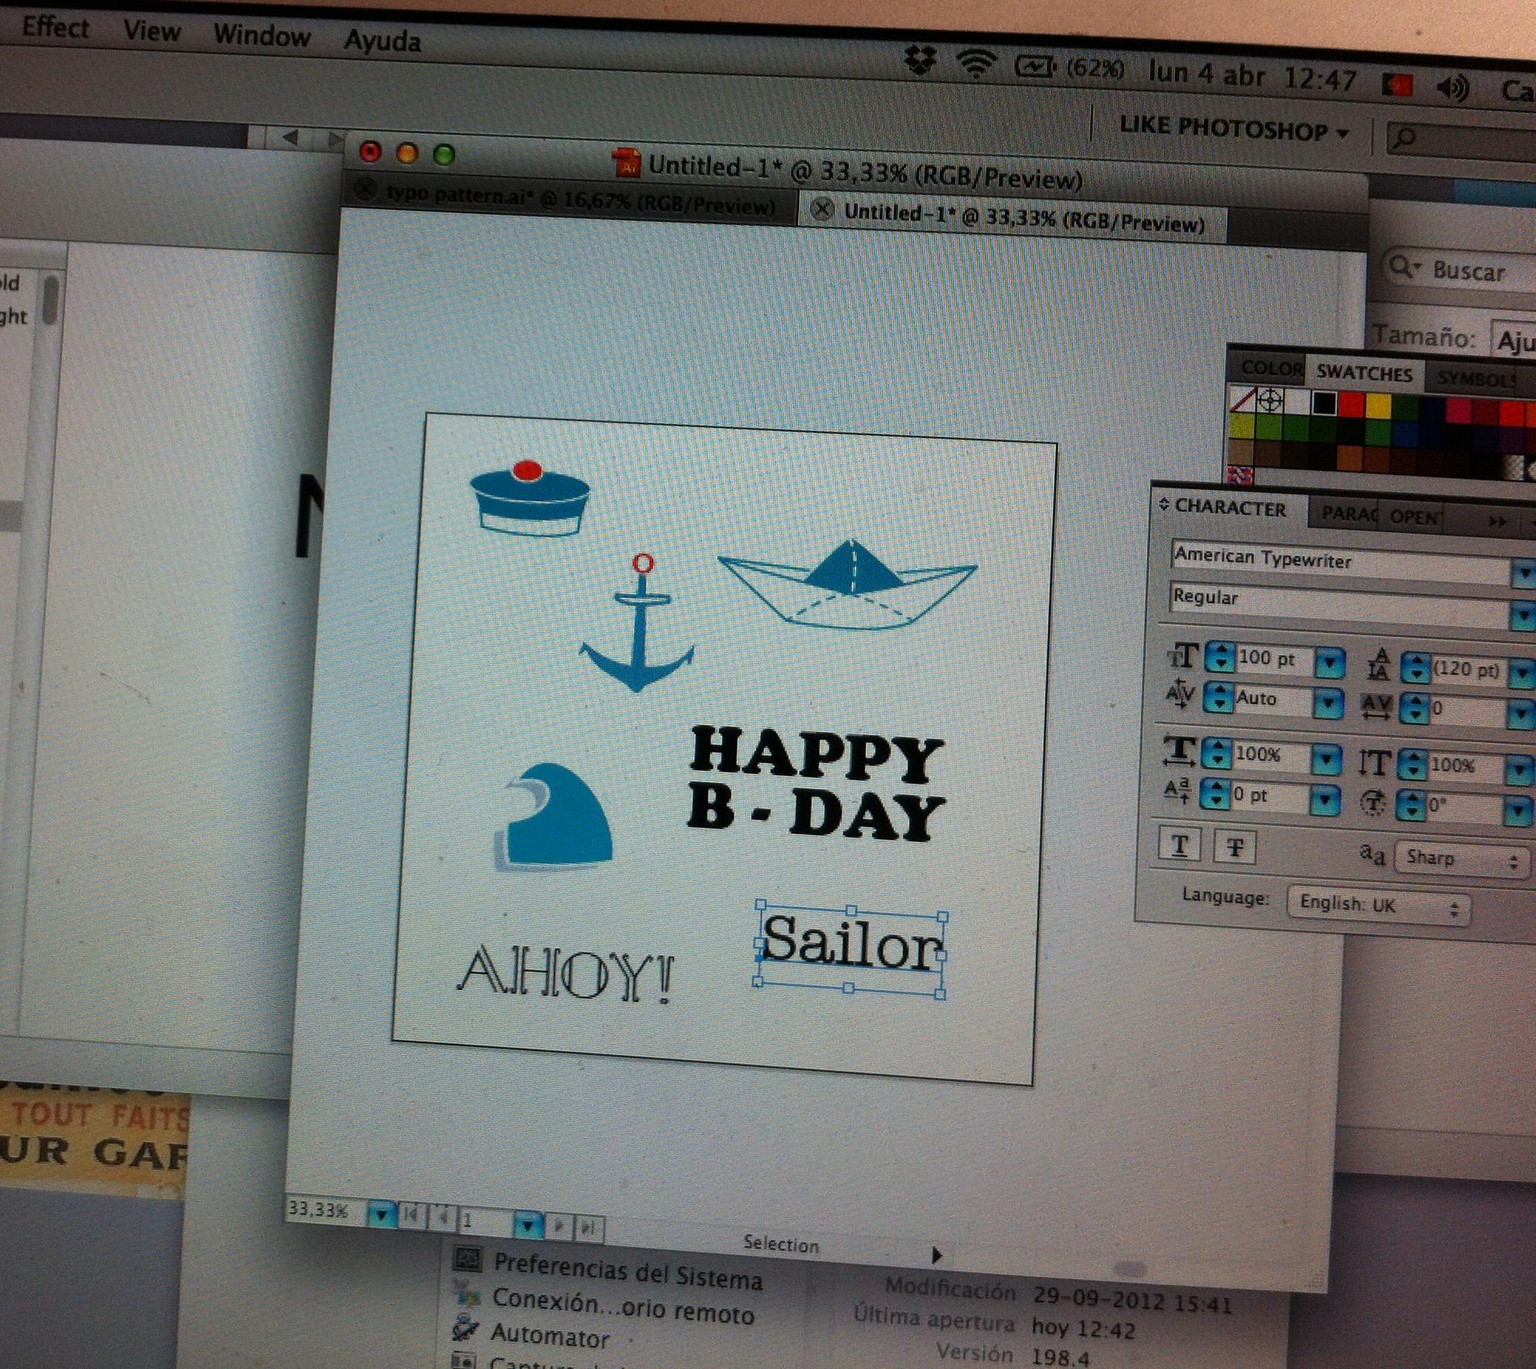The image size is (1536, 1369).
Task: Click the rotation stepper arrows
Action: click(1409, 805)
